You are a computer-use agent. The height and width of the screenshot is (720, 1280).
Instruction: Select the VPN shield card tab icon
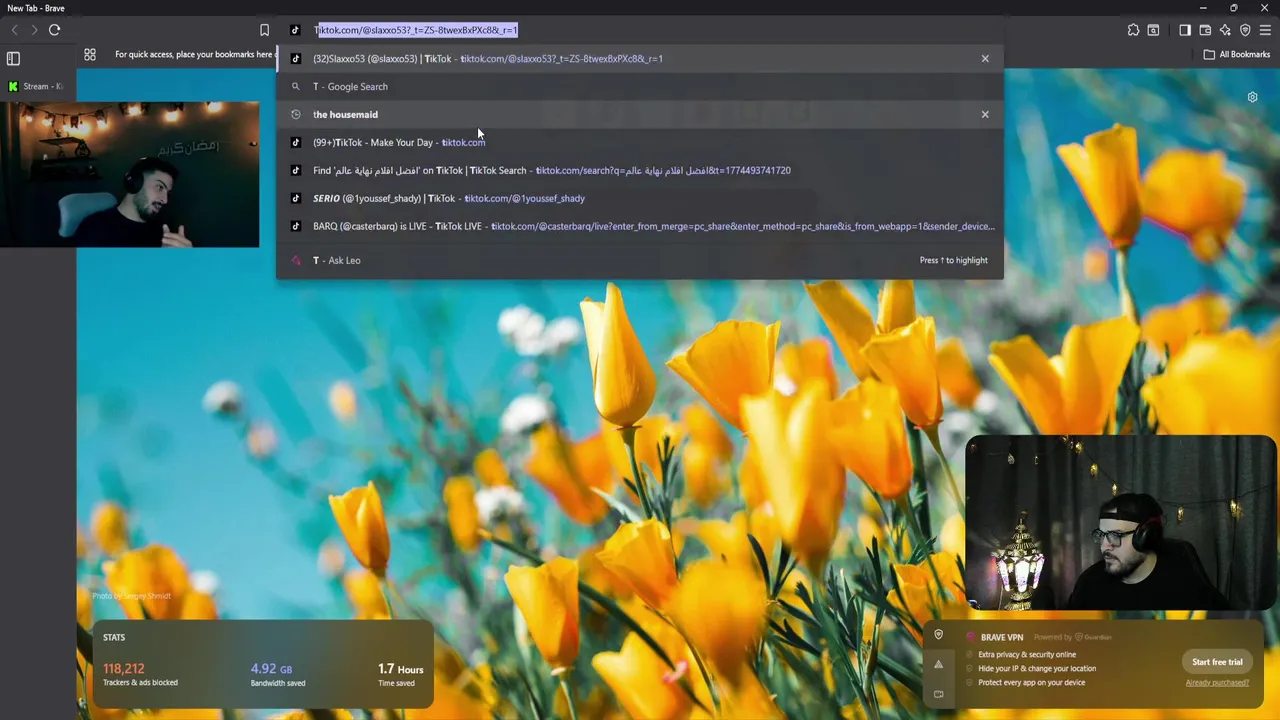[938, 635]
